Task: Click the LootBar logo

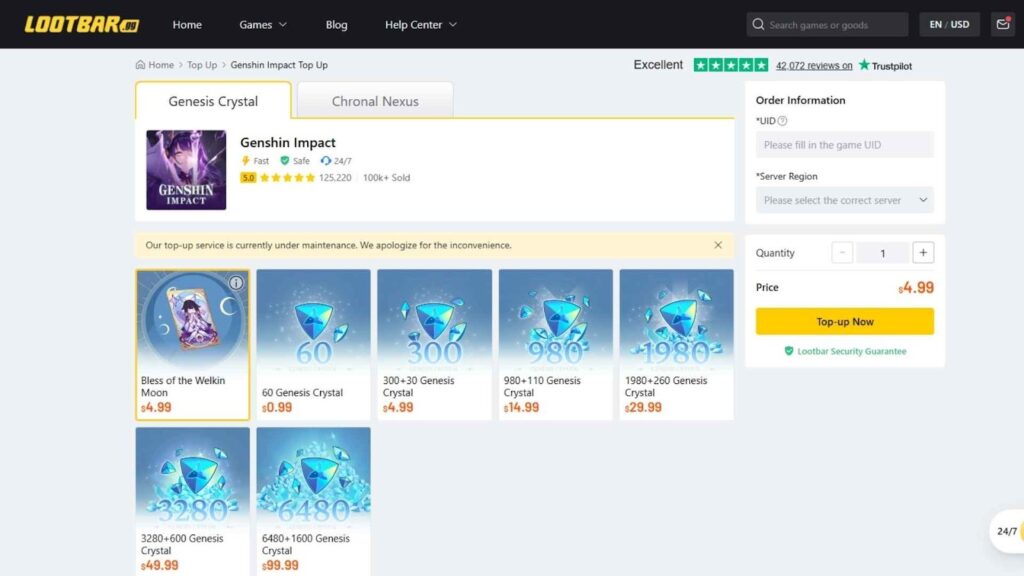Action: (x=82, y=24)
